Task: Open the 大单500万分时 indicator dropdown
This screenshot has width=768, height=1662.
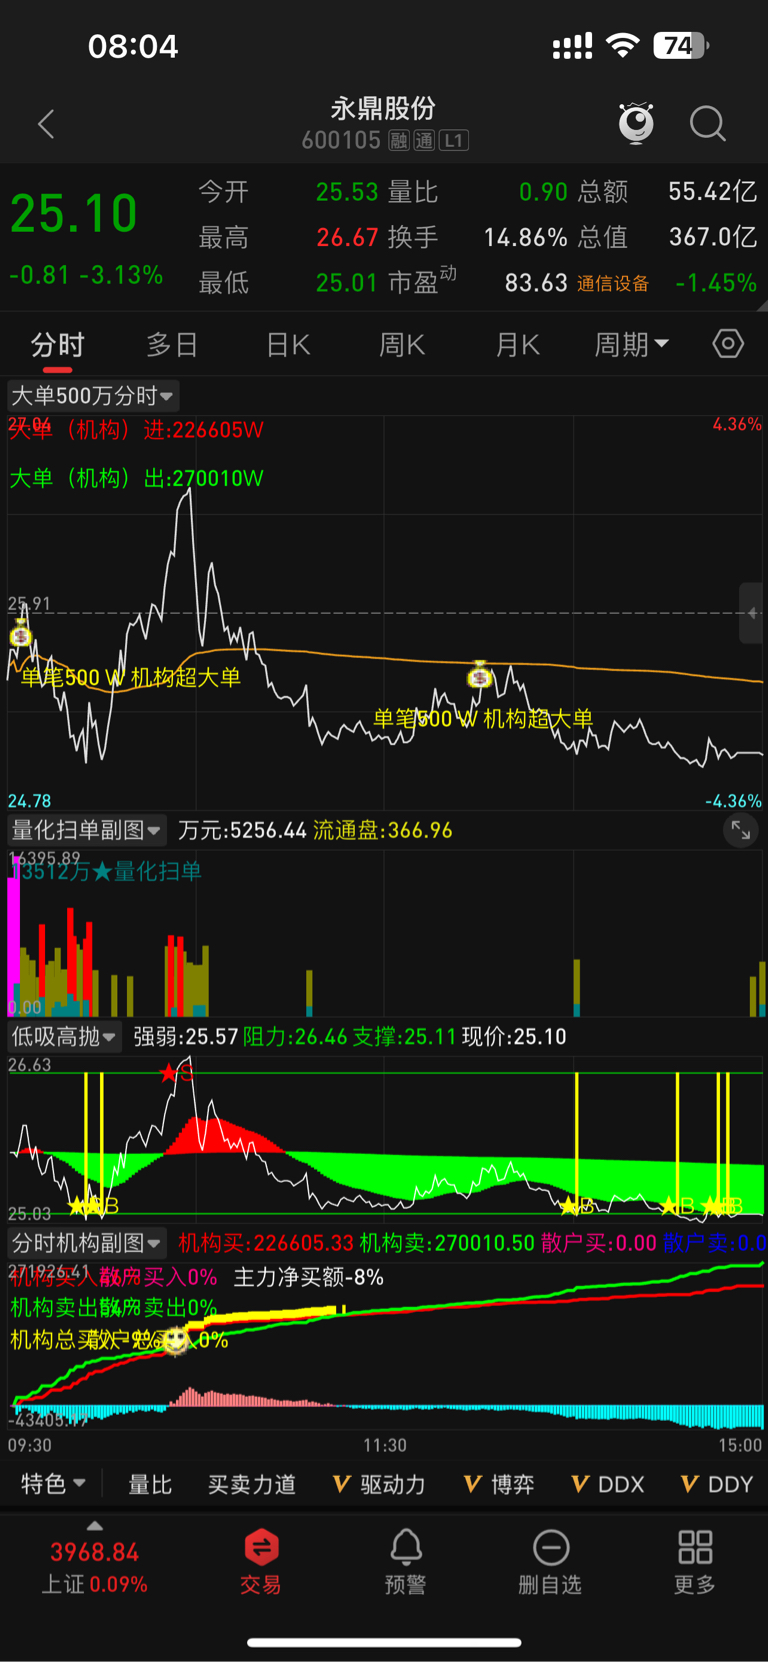Action: pos(93,396)
